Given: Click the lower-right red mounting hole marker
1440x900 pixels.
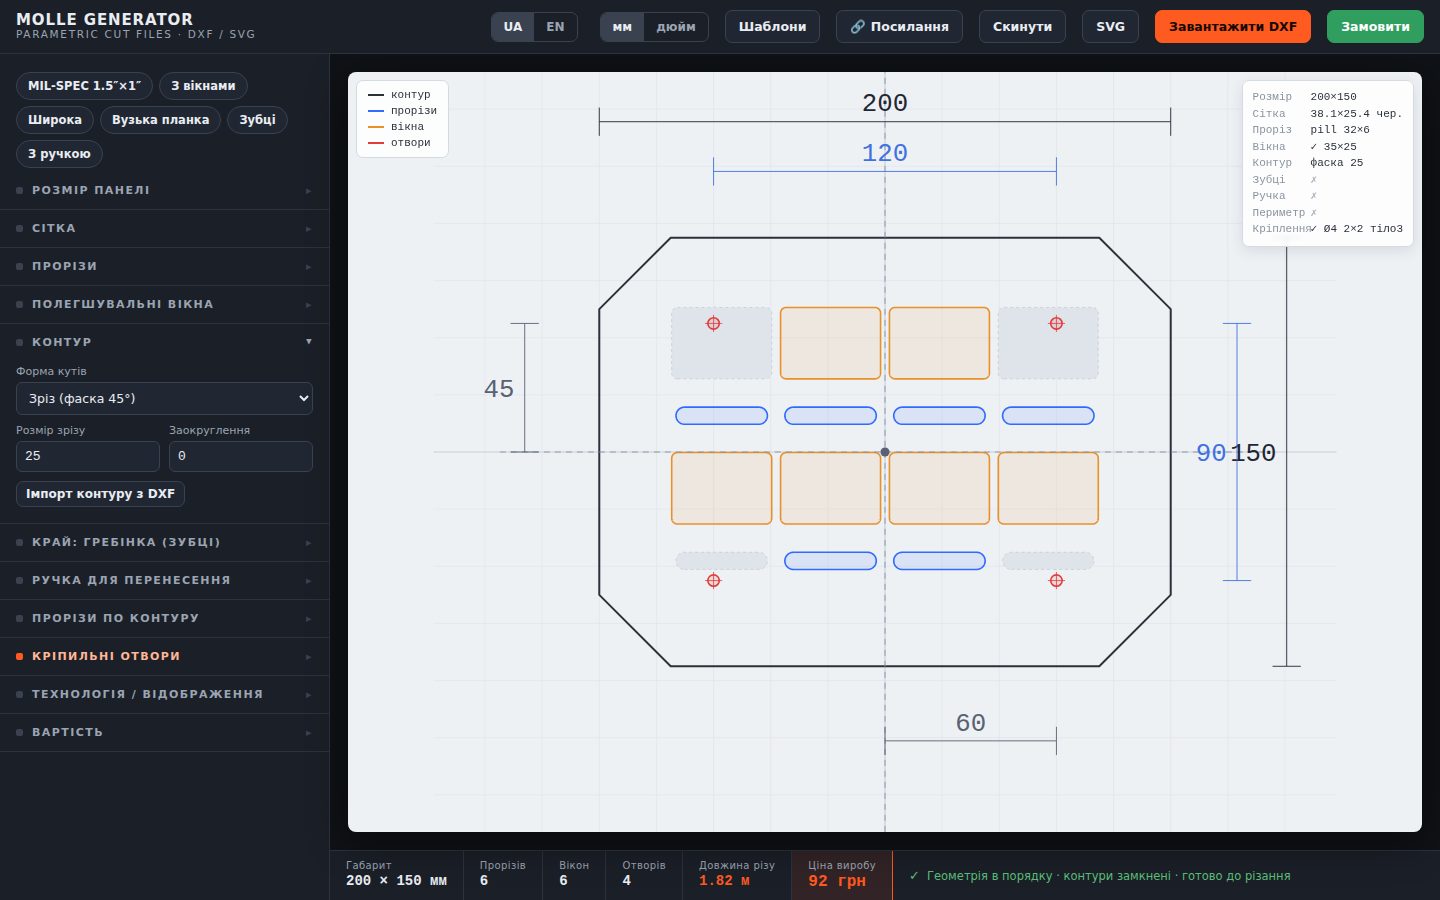Looking at the screenshot, I should (x=1056, y=580).
